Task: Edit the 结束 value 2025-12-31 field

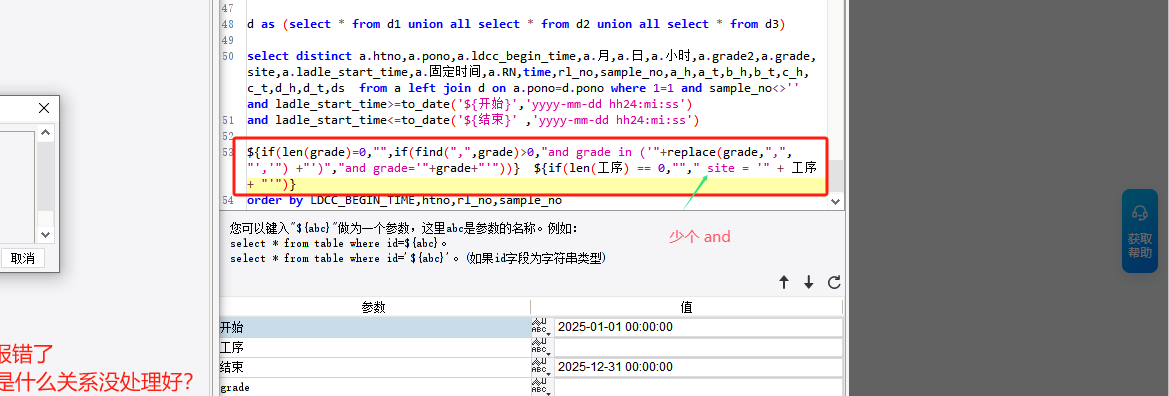Action: [x=698, y=368]
